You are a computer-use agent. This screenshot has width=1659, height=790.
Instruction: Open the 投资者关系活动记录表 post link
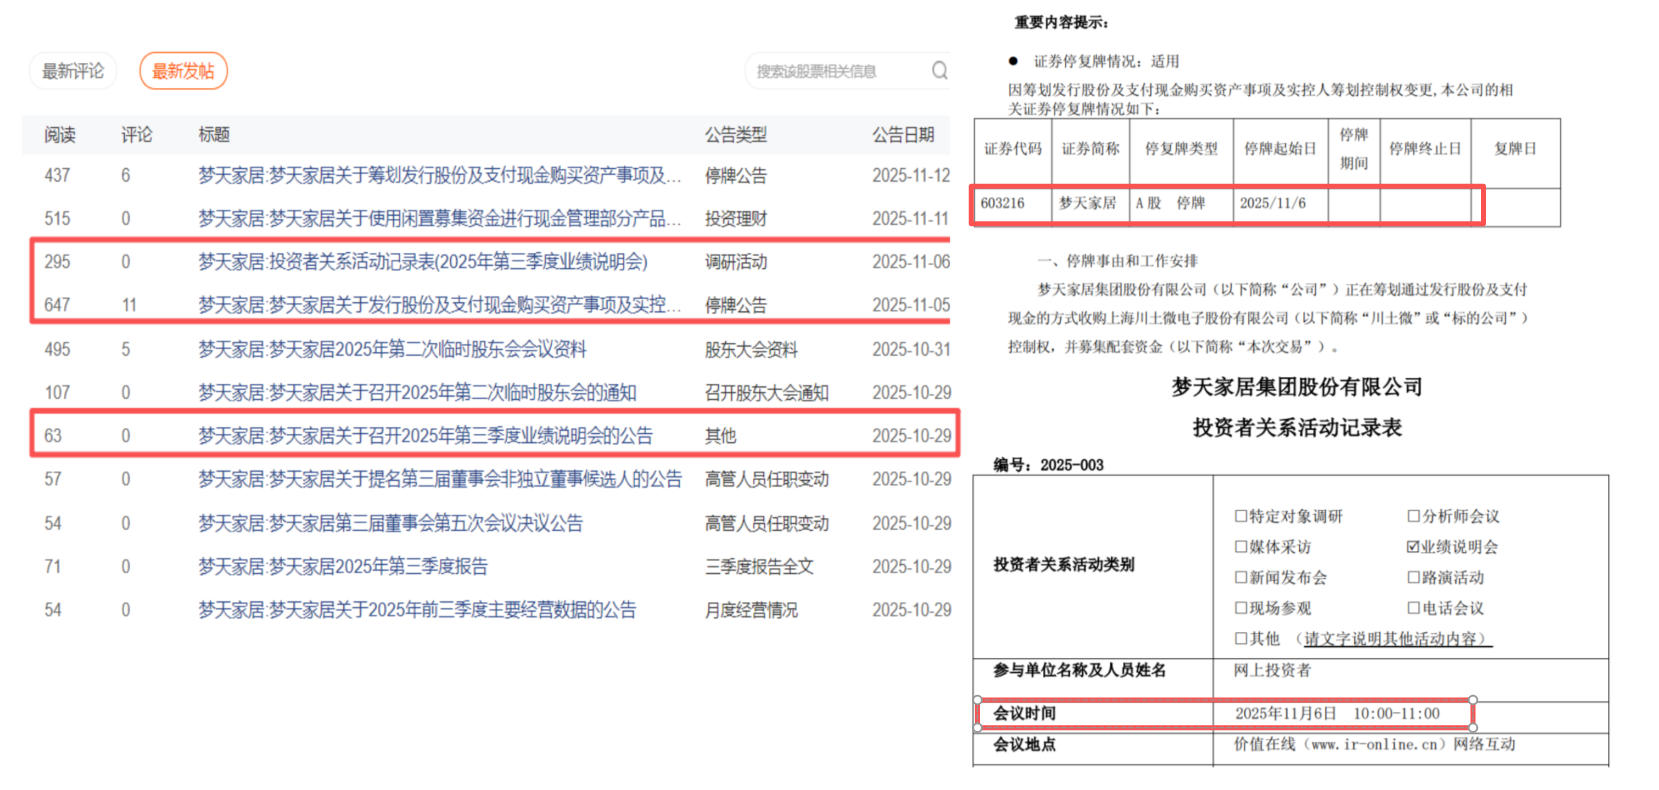423,262
